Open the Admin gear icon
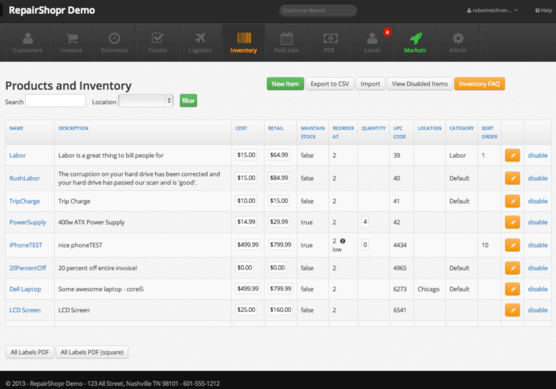Image resolution: width=556 pixels, height=389 pixels. (x=458, y=38)
